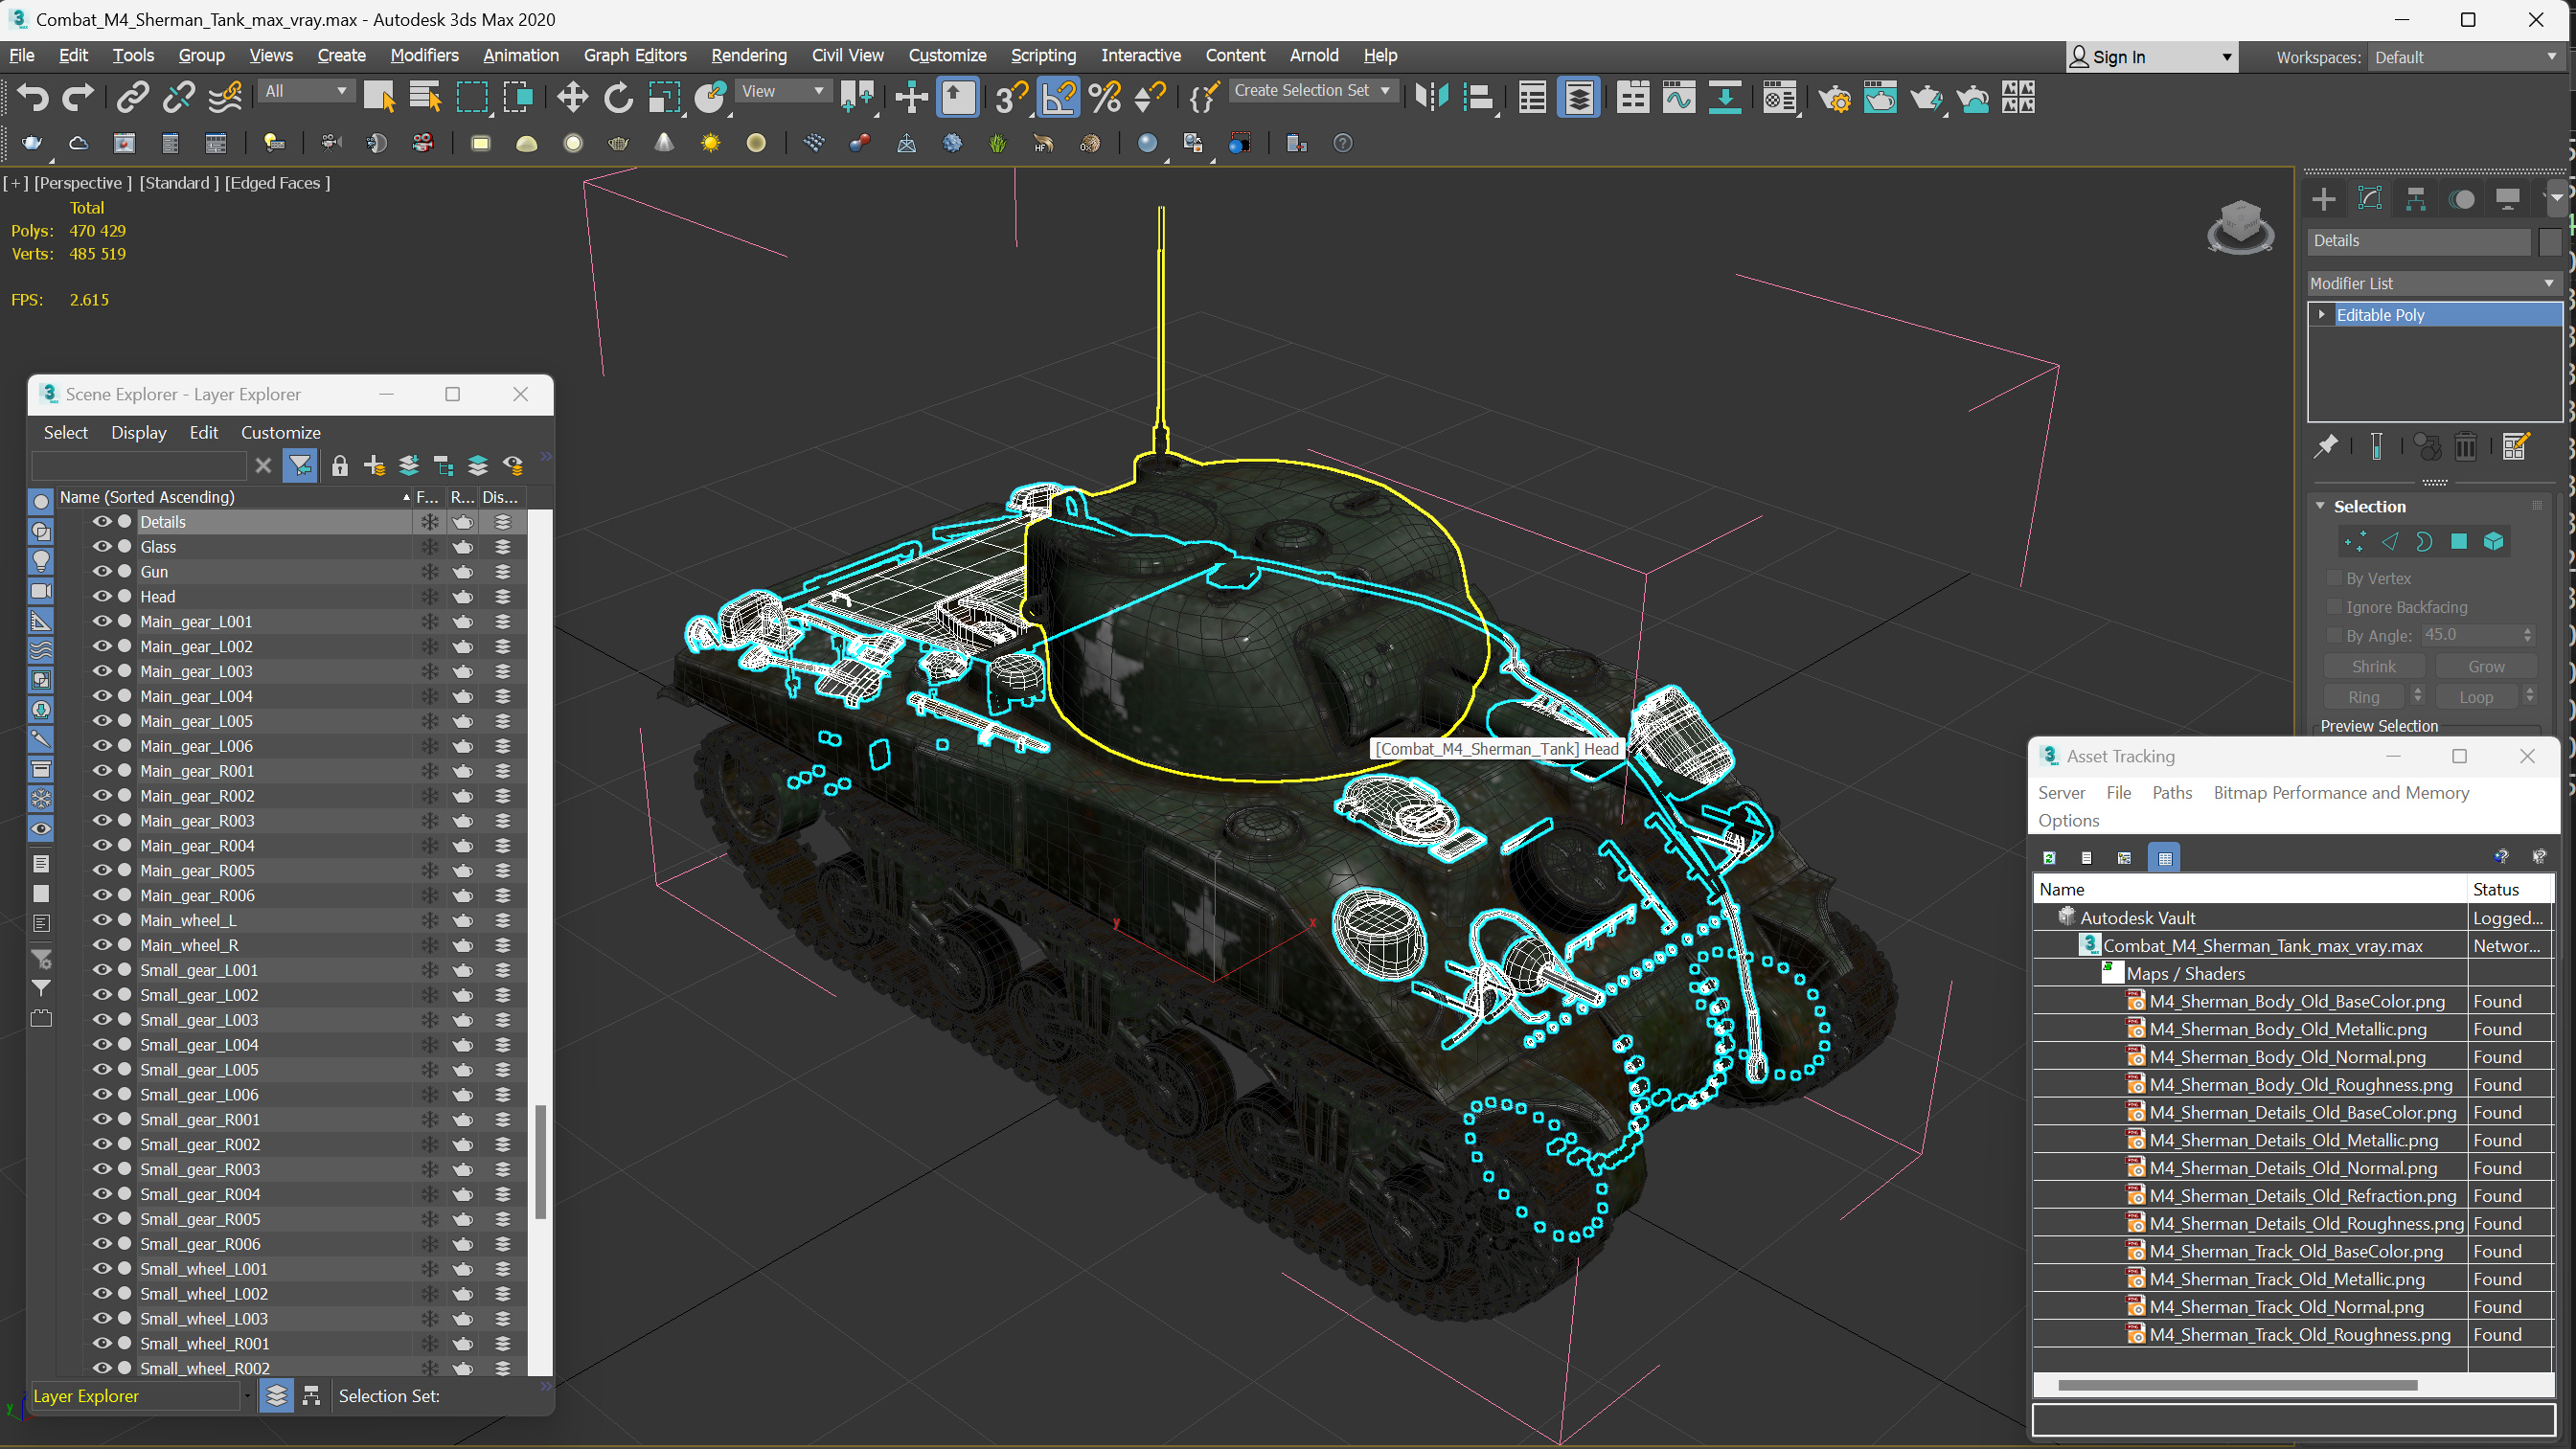The width and height of the screenshot is (2576, 1449).
Task: Hide the Details layer via eye icon
Action: tap(102, 521)
